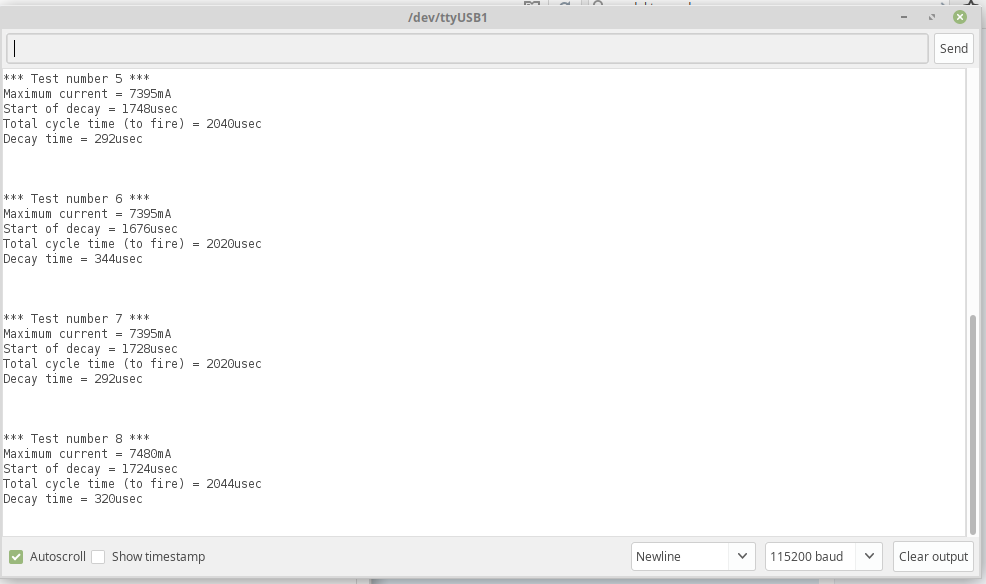
Task: Focus the serial message input field
Action: click(468, 48)
